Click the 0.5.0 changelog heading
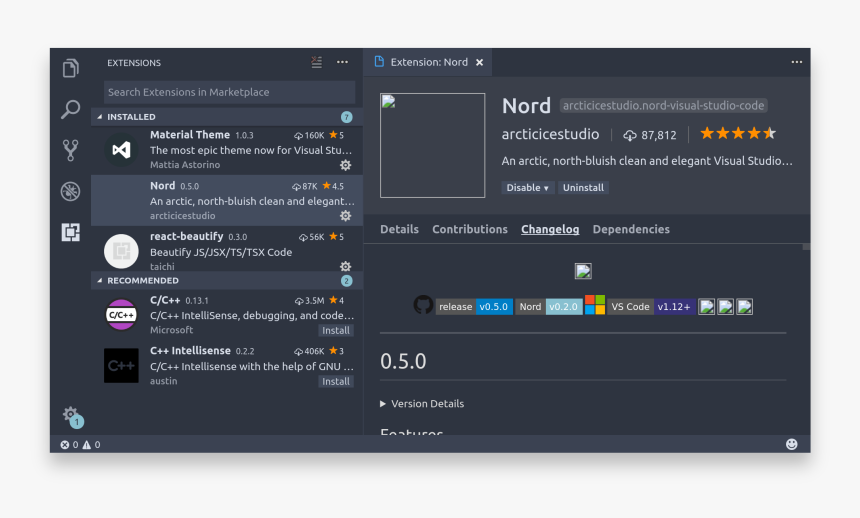This screenshot has width=860, height=518. coord(403,361)
